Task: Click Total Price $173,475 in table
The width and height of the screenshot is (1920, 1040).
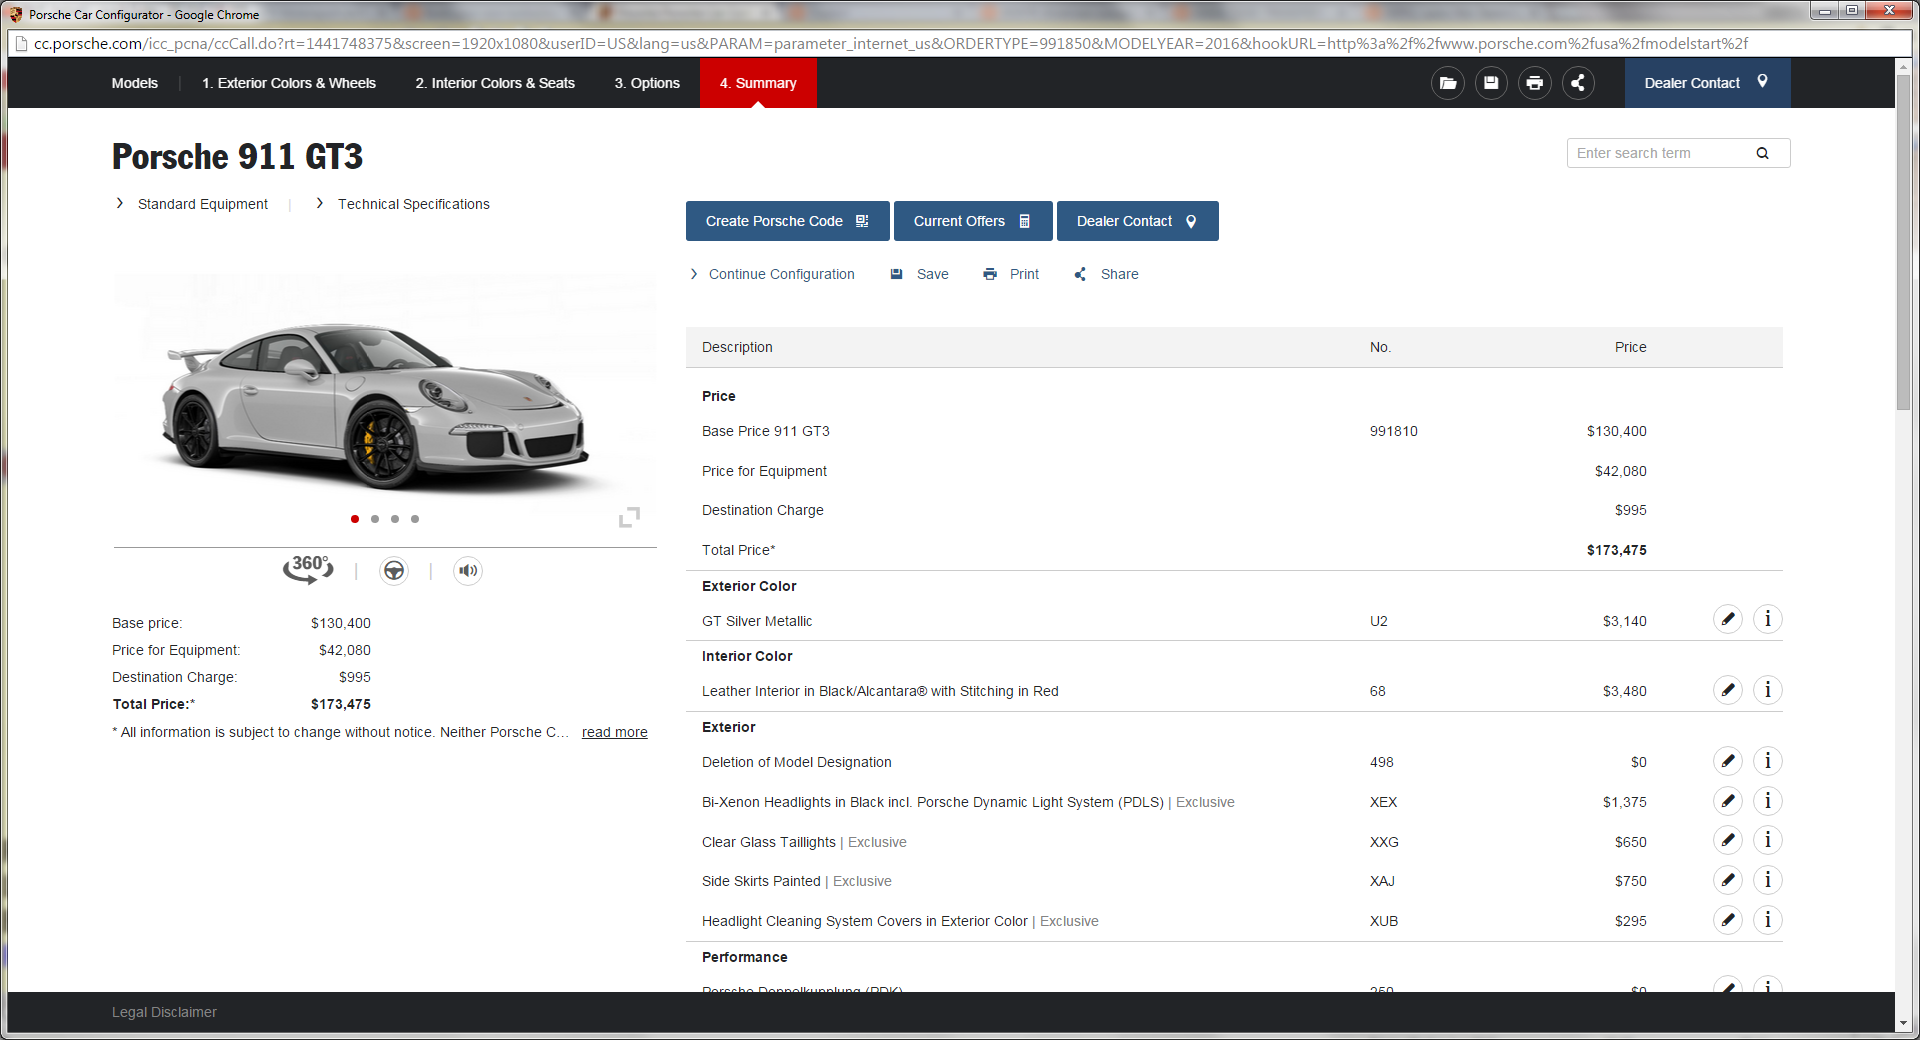Action: tap(1616, 550)
